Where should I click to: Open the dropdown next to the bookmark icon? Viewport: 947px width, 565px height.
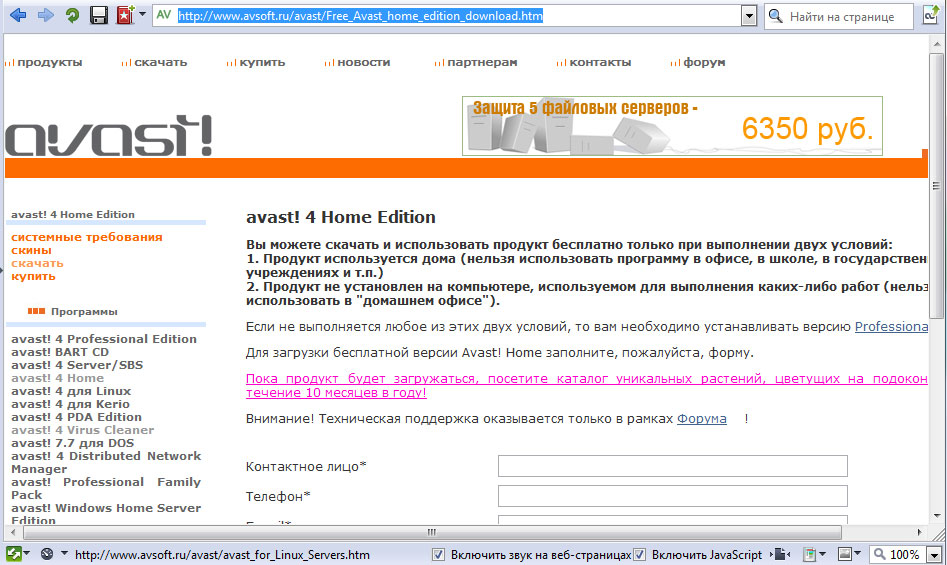pyautogui.click(x=143, y=14)
